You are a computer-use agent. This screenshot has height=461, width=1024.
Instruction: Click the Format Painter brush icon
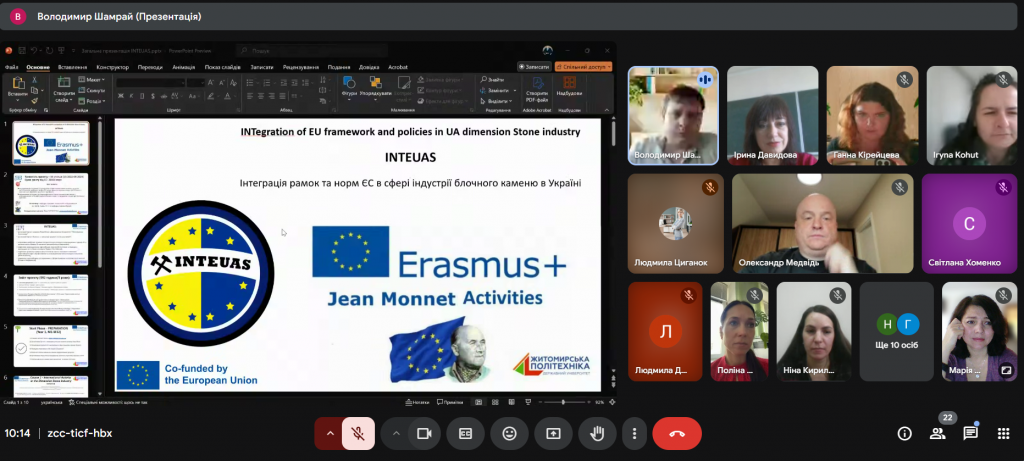(x=34, y=101)
